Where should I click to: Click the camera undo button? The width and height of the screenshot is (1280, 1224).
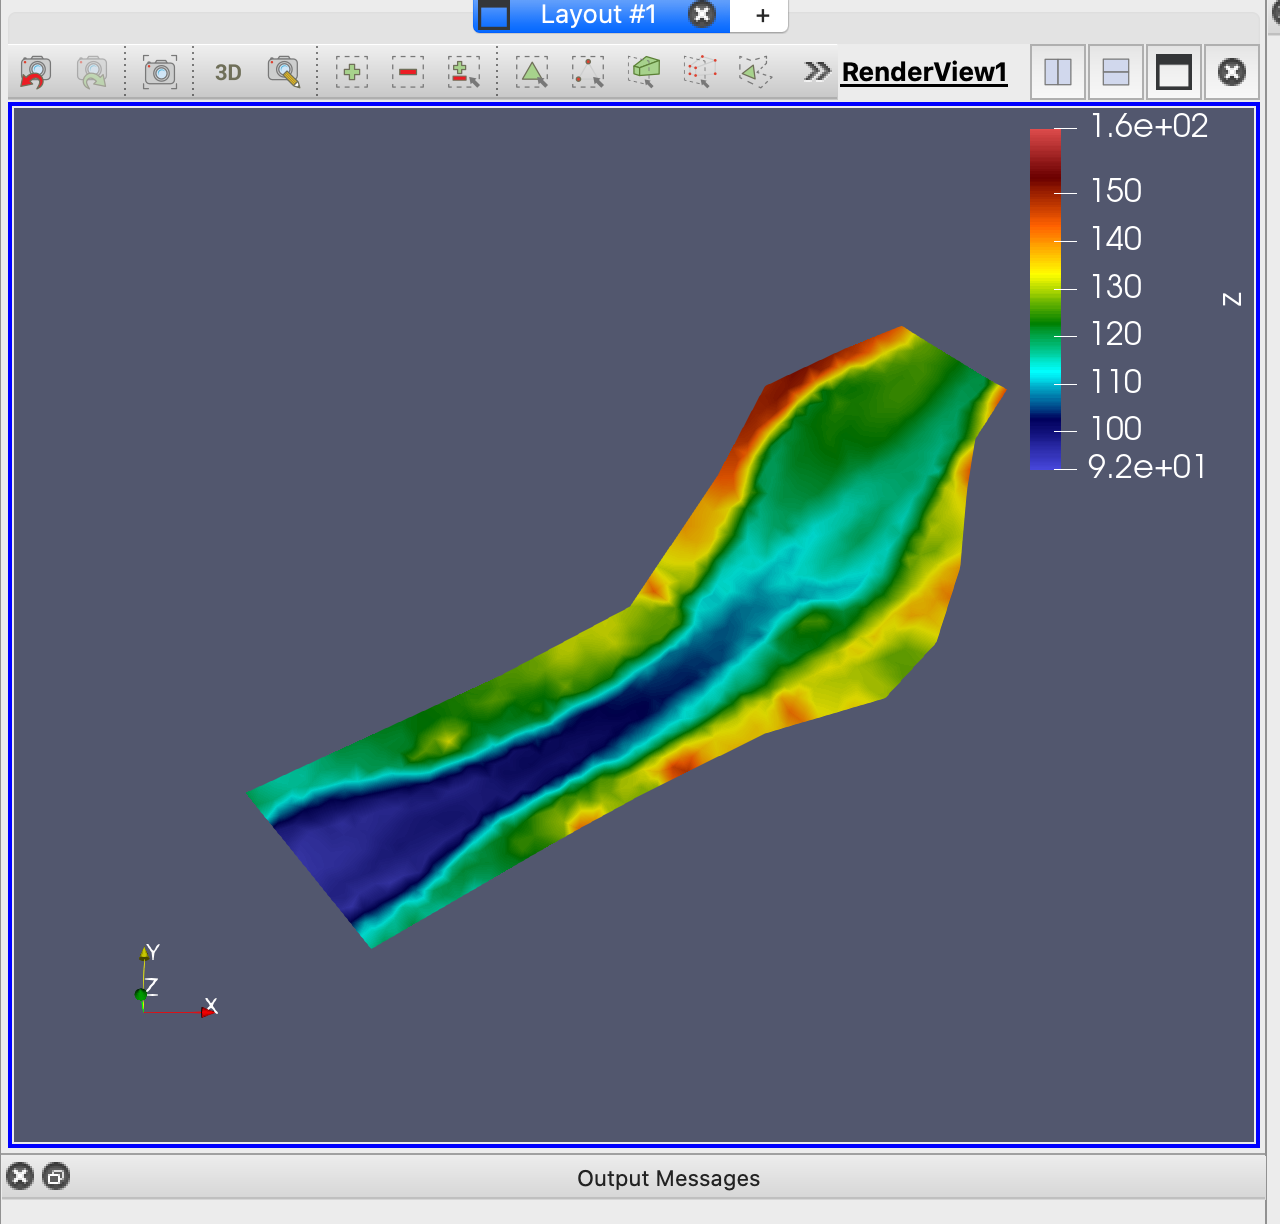point(36,72)
